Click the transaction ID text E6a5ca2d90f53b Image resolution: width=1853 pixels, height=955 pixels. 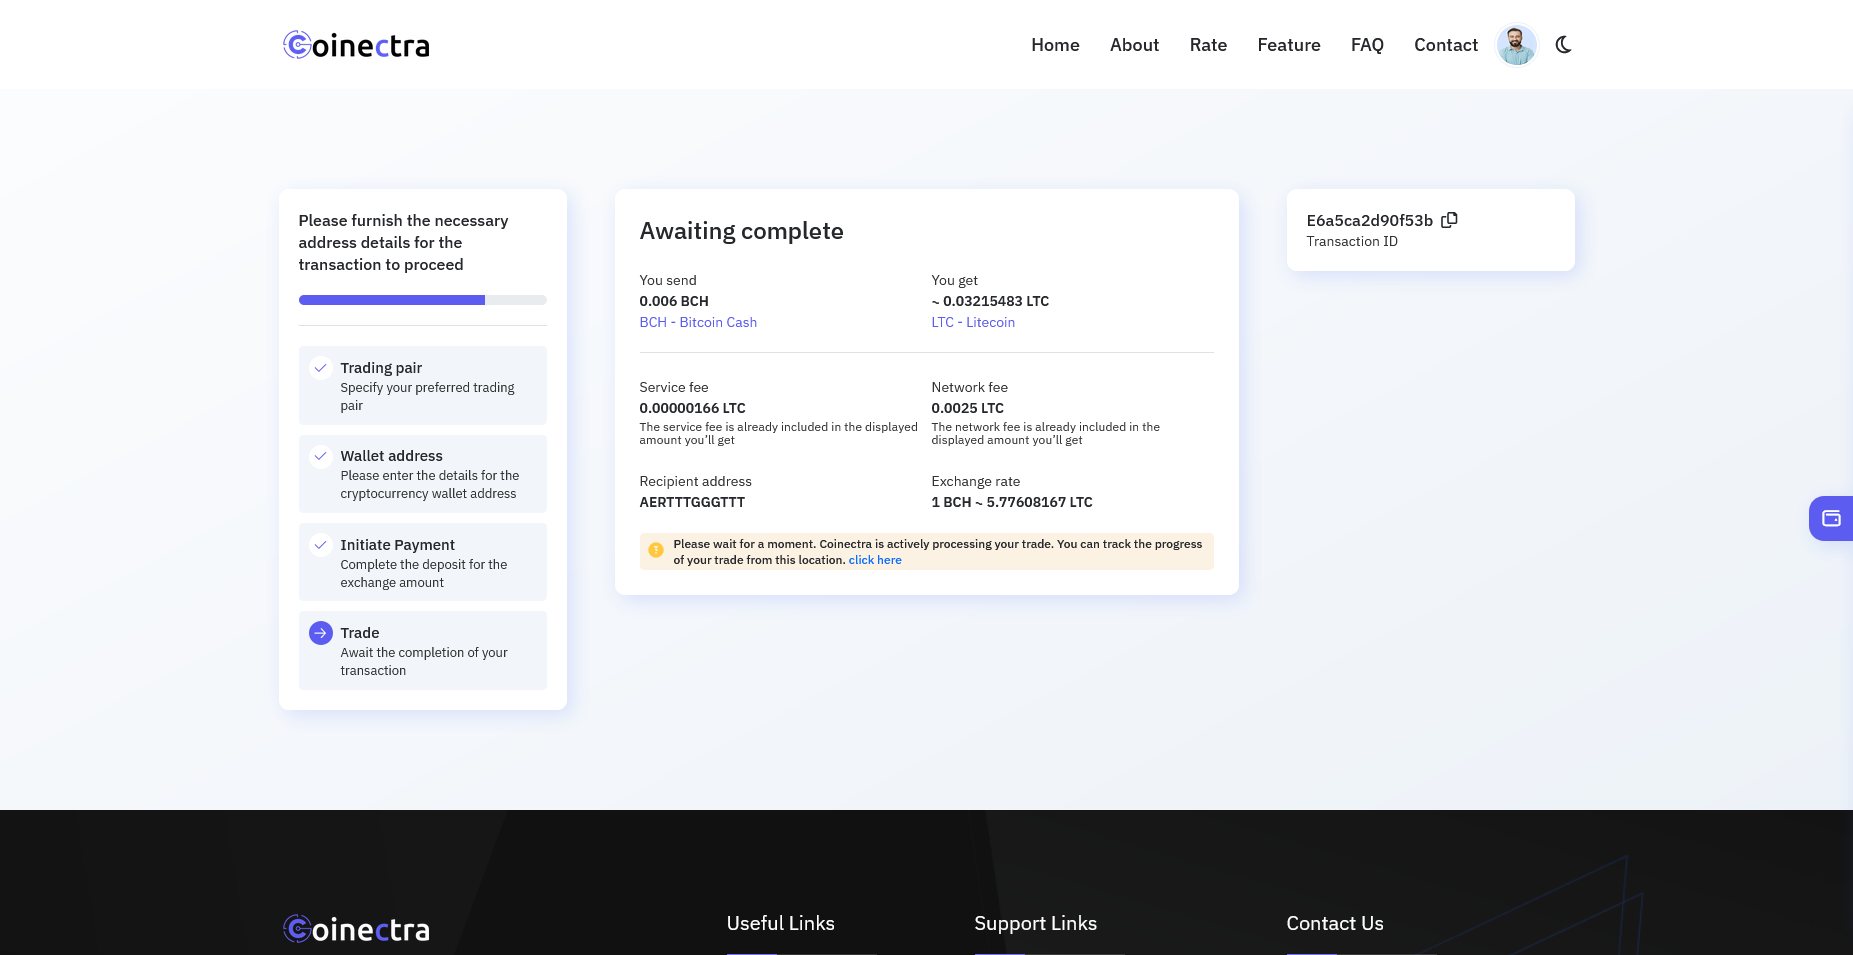pyautogui.click(x=1370, y=220)
